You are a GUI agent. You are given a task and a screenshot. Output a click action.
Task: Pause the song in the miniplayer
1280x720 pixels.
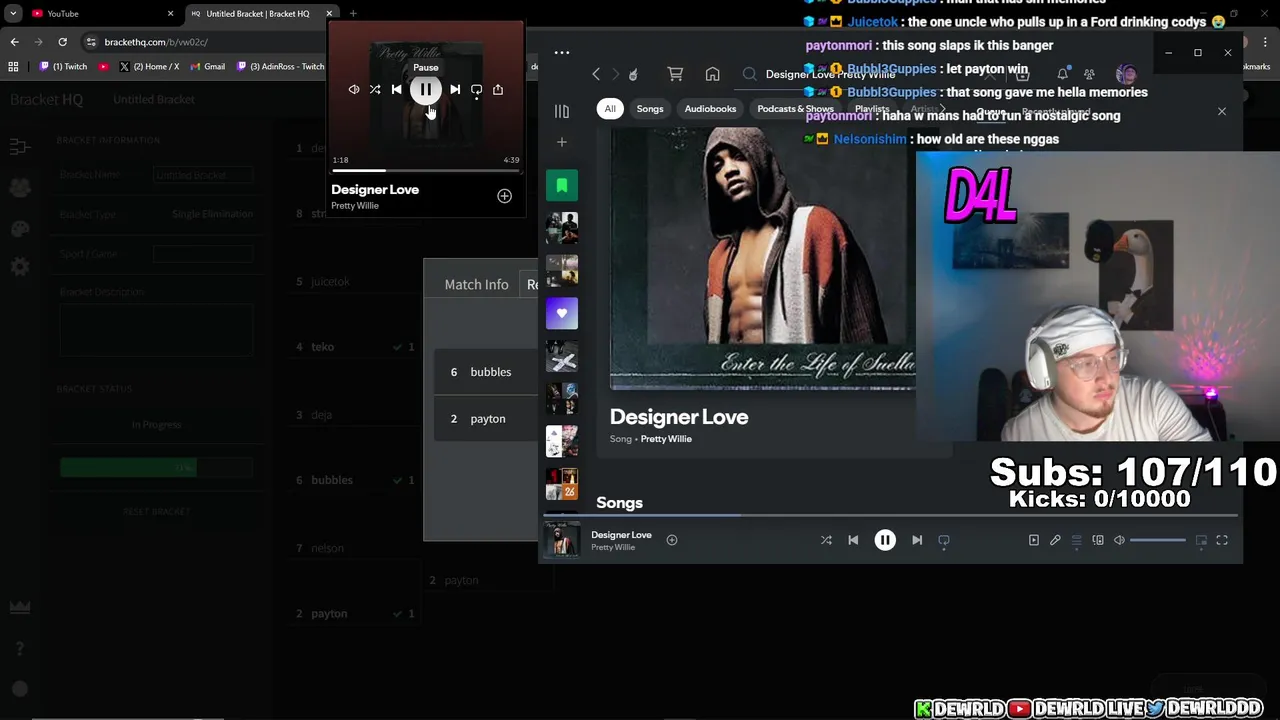(425, 90)
